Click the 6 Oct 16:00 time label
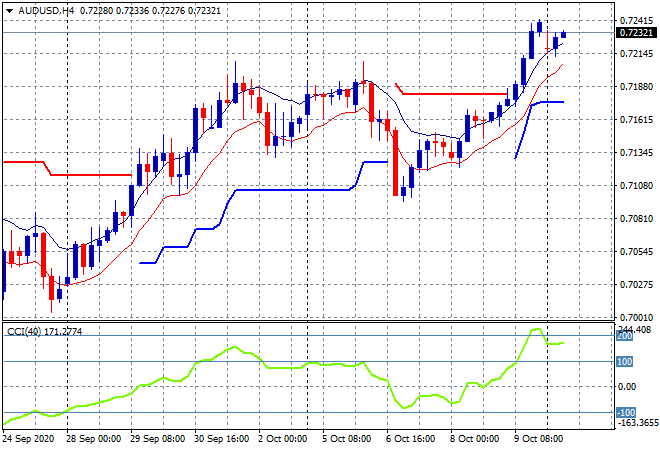The image size is (660, 450). (411, 439)
